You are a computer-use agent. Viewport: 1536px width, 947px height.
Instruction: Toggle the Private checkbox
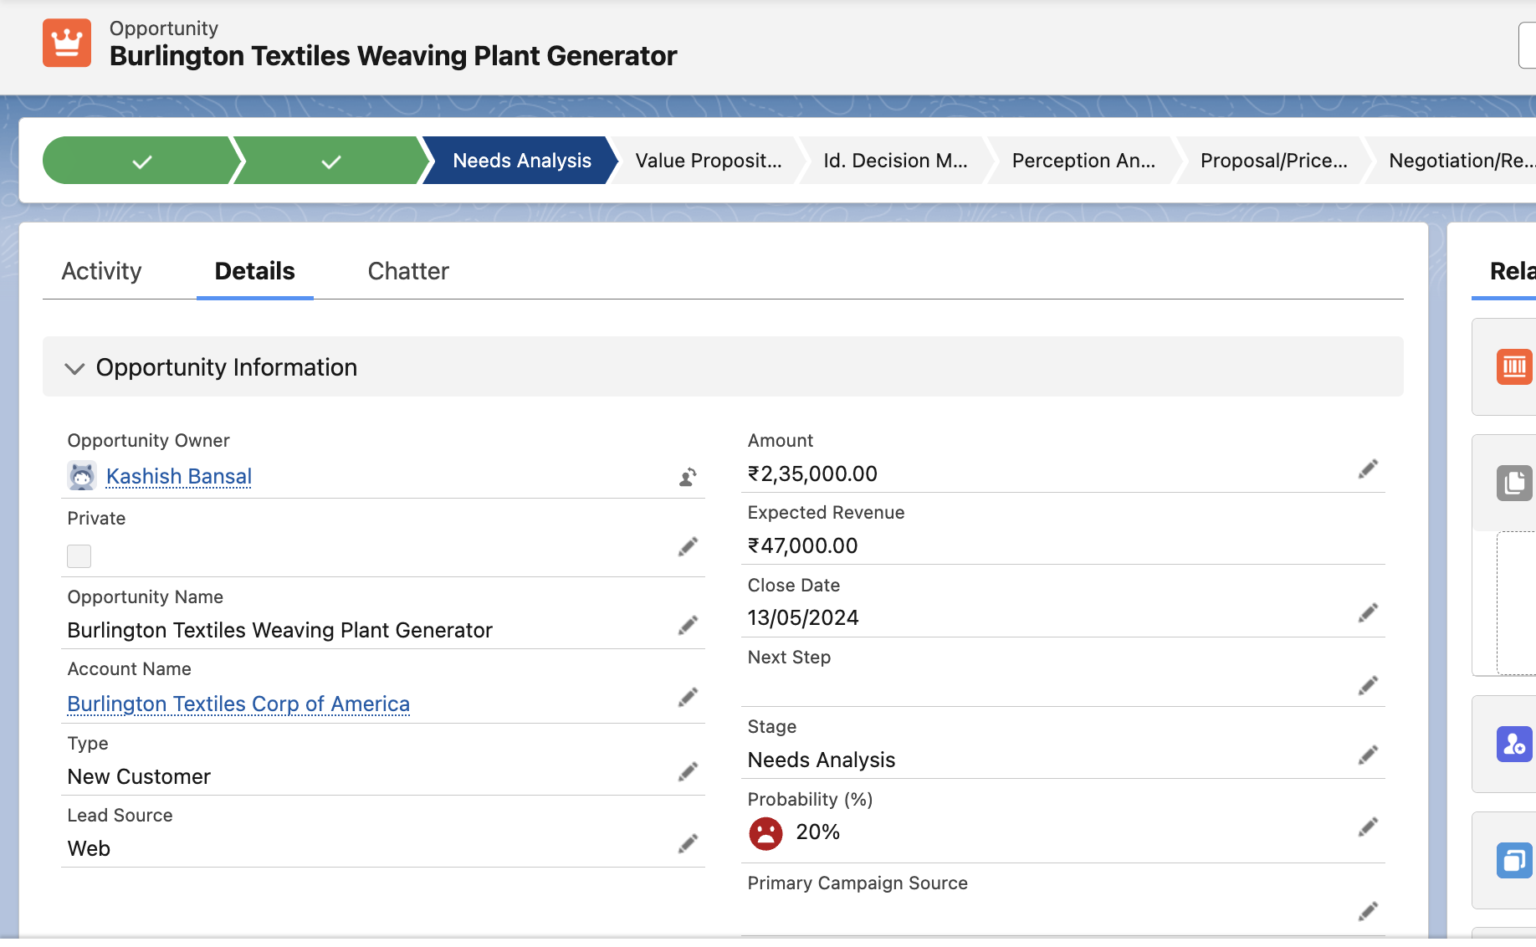79,556
